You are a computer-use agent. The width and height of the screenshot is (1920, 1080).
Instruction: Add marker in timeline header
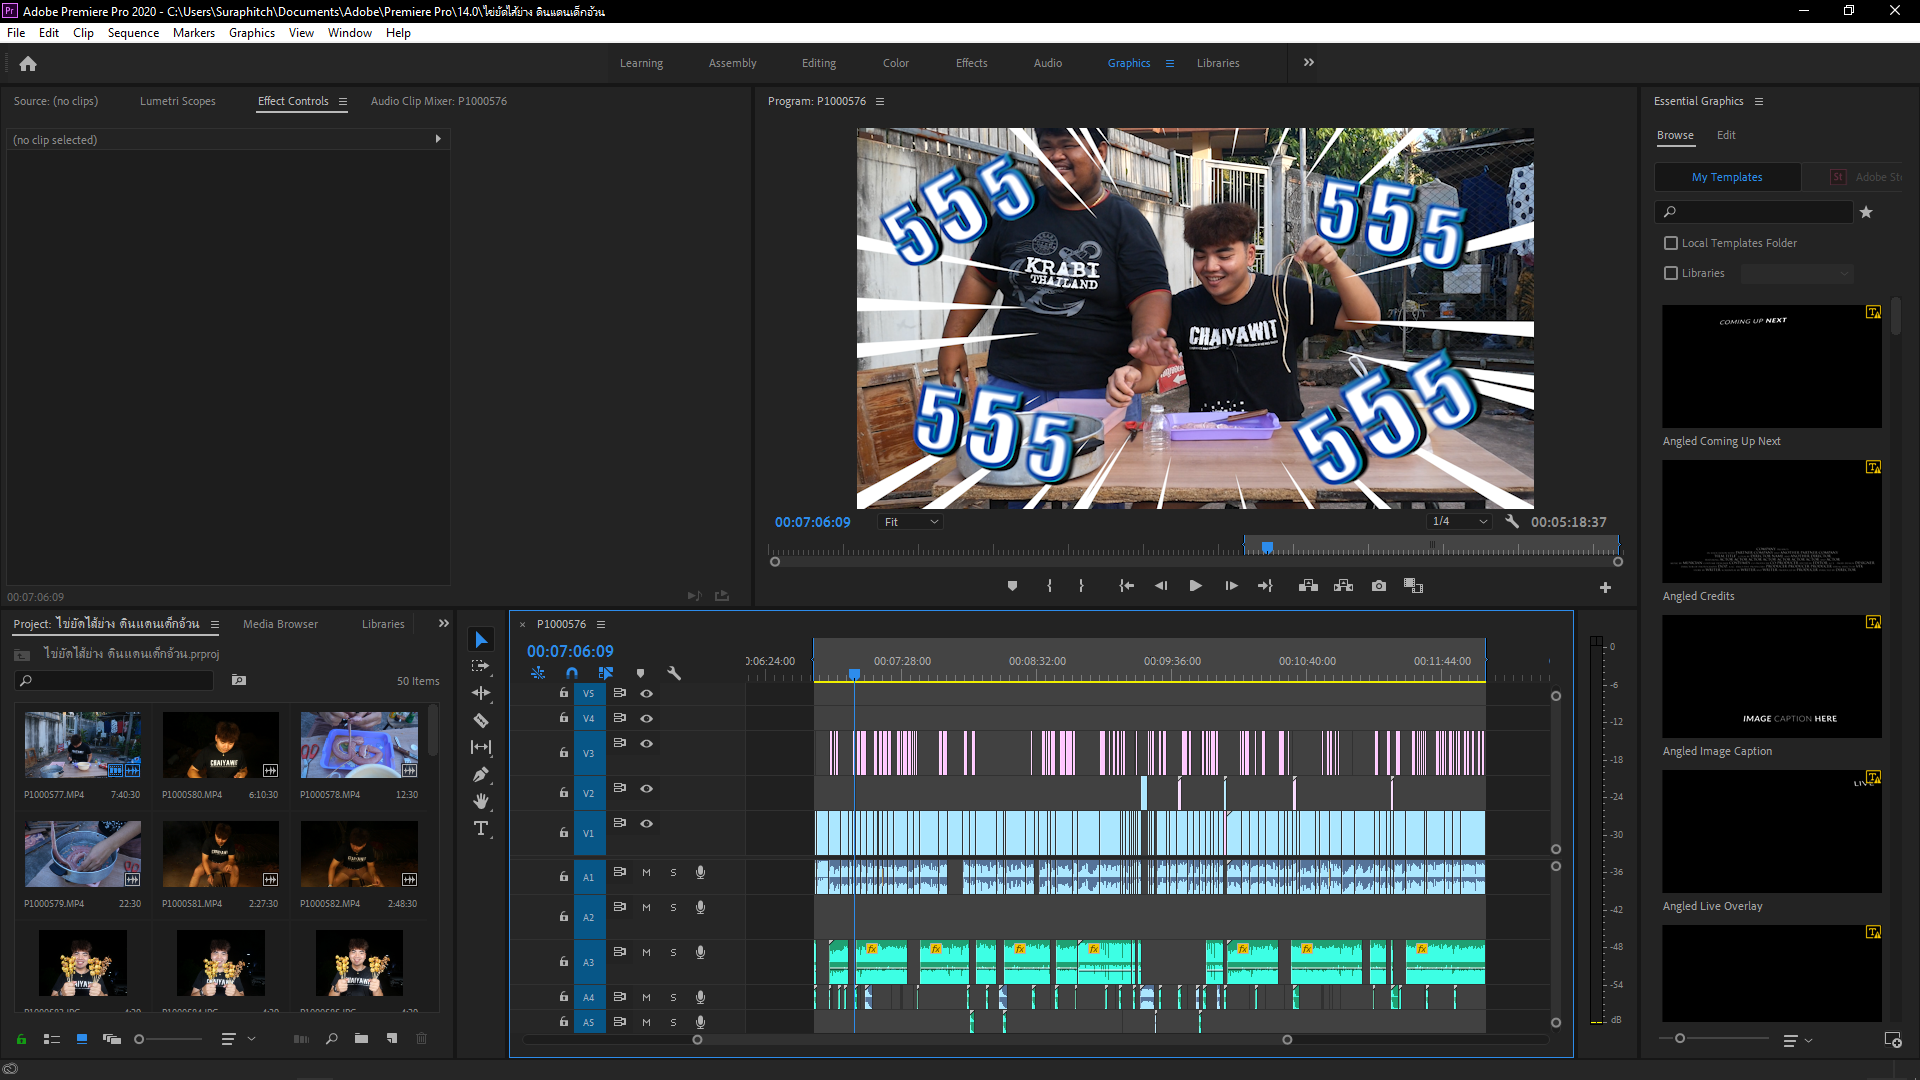640,674
